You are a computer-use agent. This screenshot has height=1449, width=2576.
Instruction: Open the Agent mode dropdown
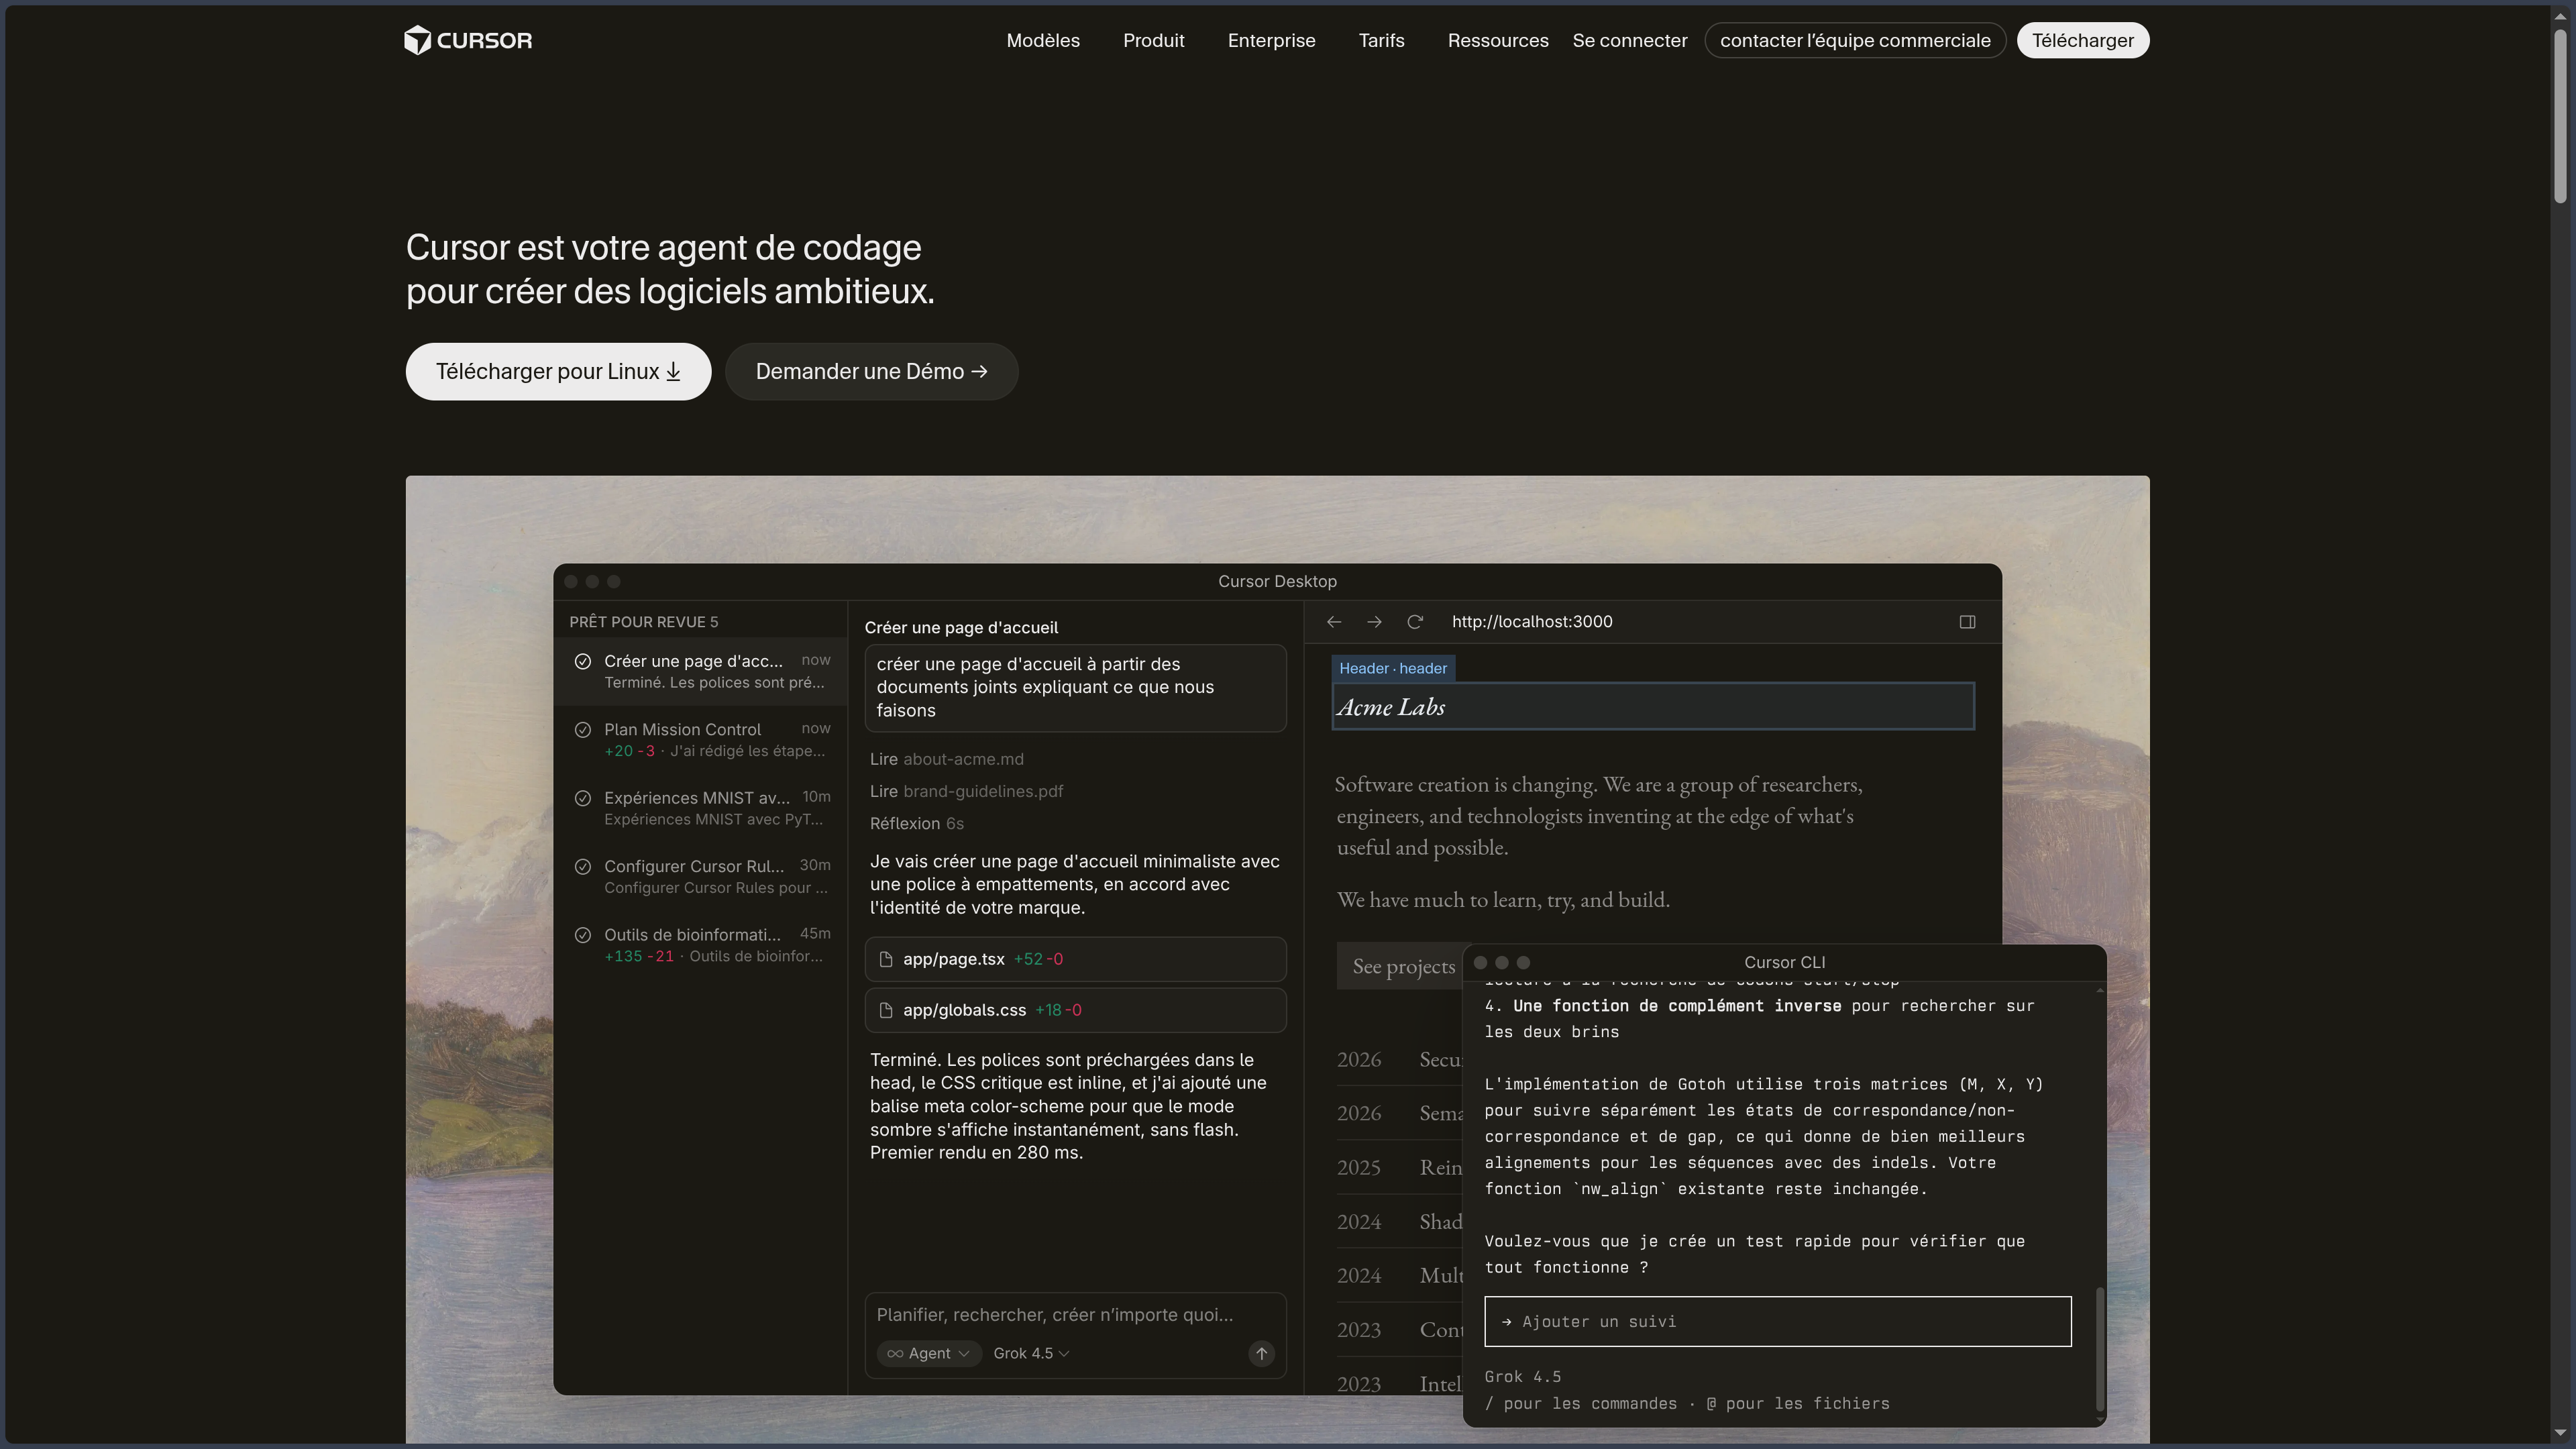pyautogui.click(x=929, y=1354)
